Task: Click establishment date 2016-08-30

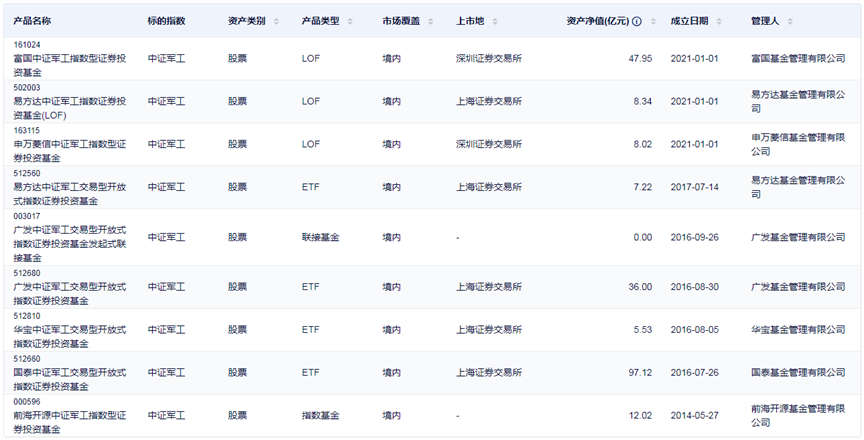Action: pyautogui.click(x=694, y=287)
